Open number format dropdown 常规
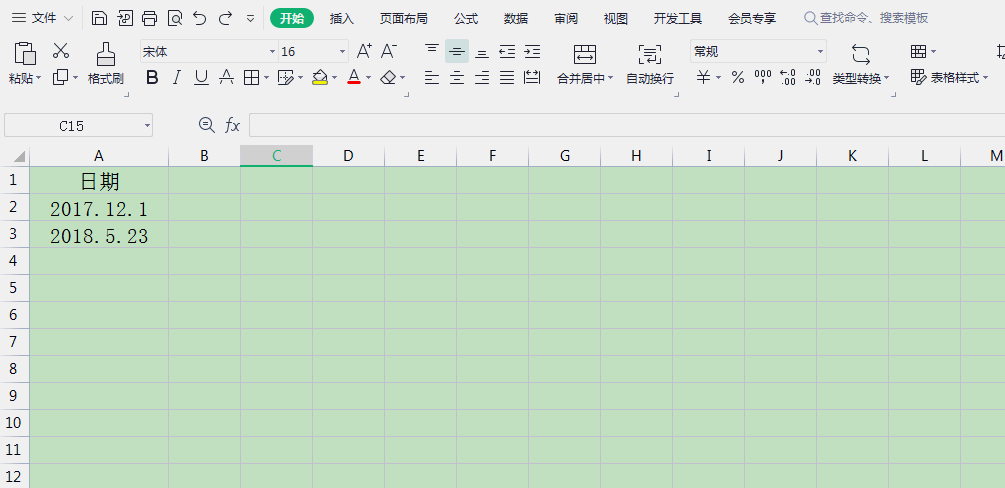Viewport: 1005px width, 488px height. coord(820,51)
